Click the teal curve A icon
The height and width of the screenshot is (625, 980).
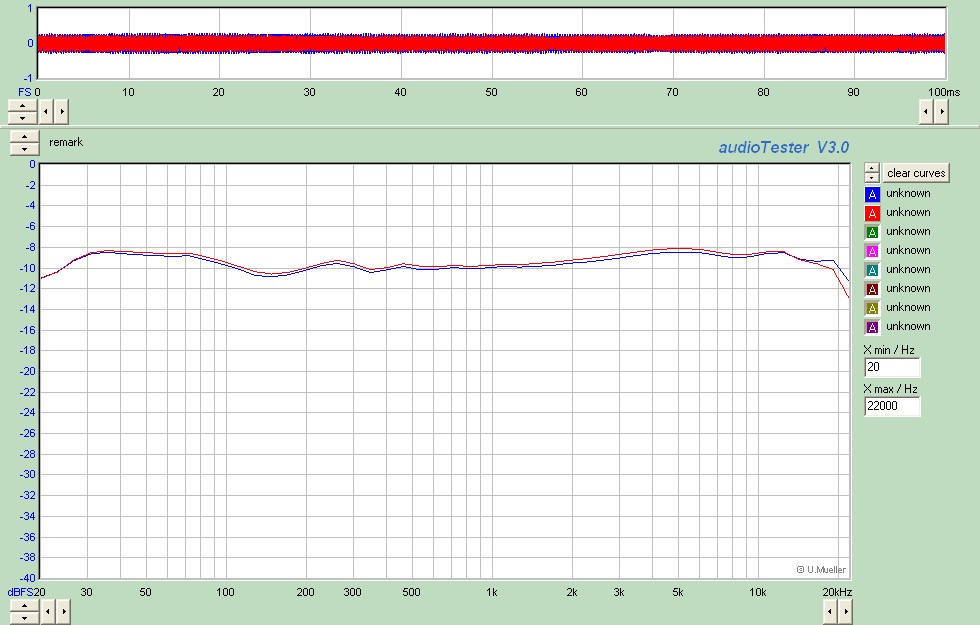(872, 270)
